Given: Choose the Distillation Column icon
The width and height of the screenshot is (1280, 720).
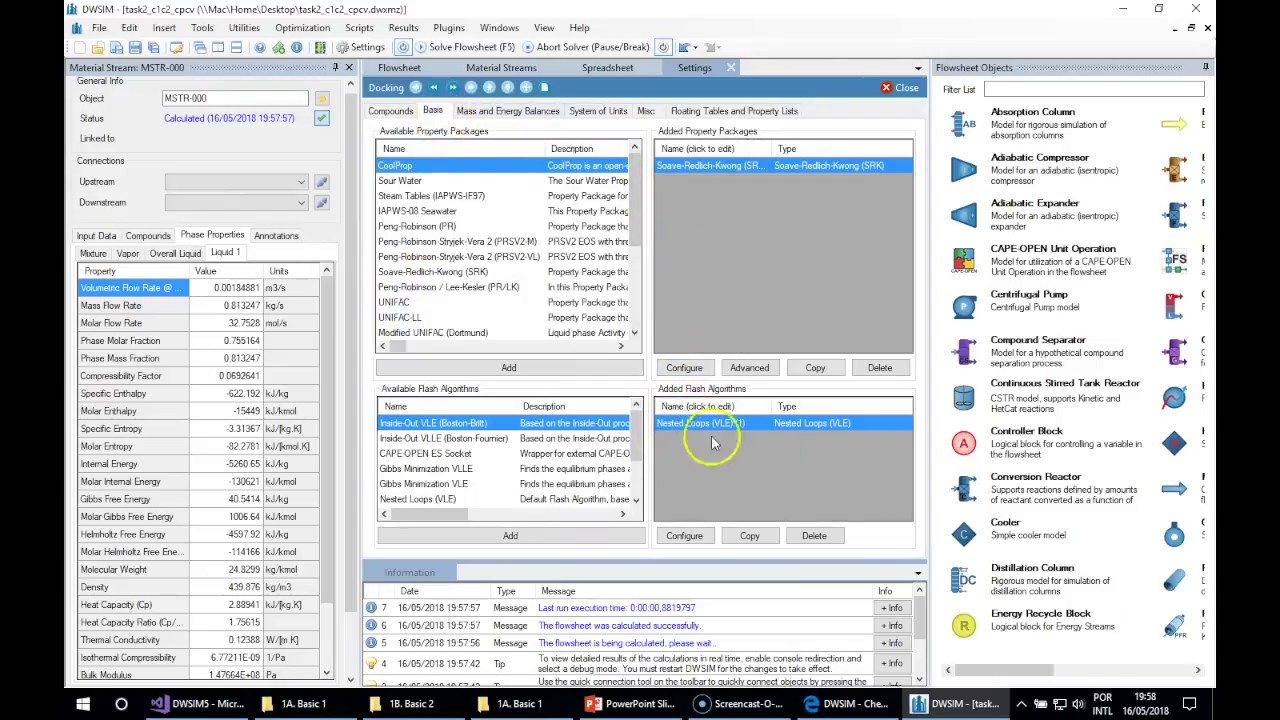Looking at the screenshot, I should coord(964,580).
